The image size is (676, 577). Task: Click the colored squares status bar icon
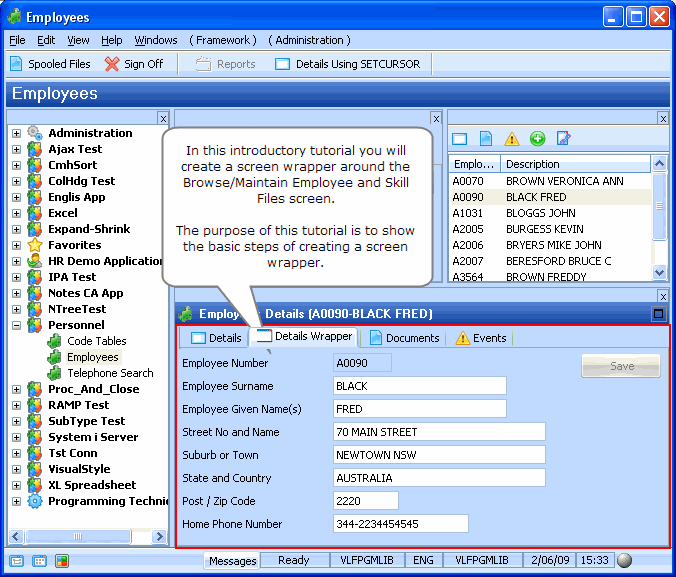pos(62,561)
